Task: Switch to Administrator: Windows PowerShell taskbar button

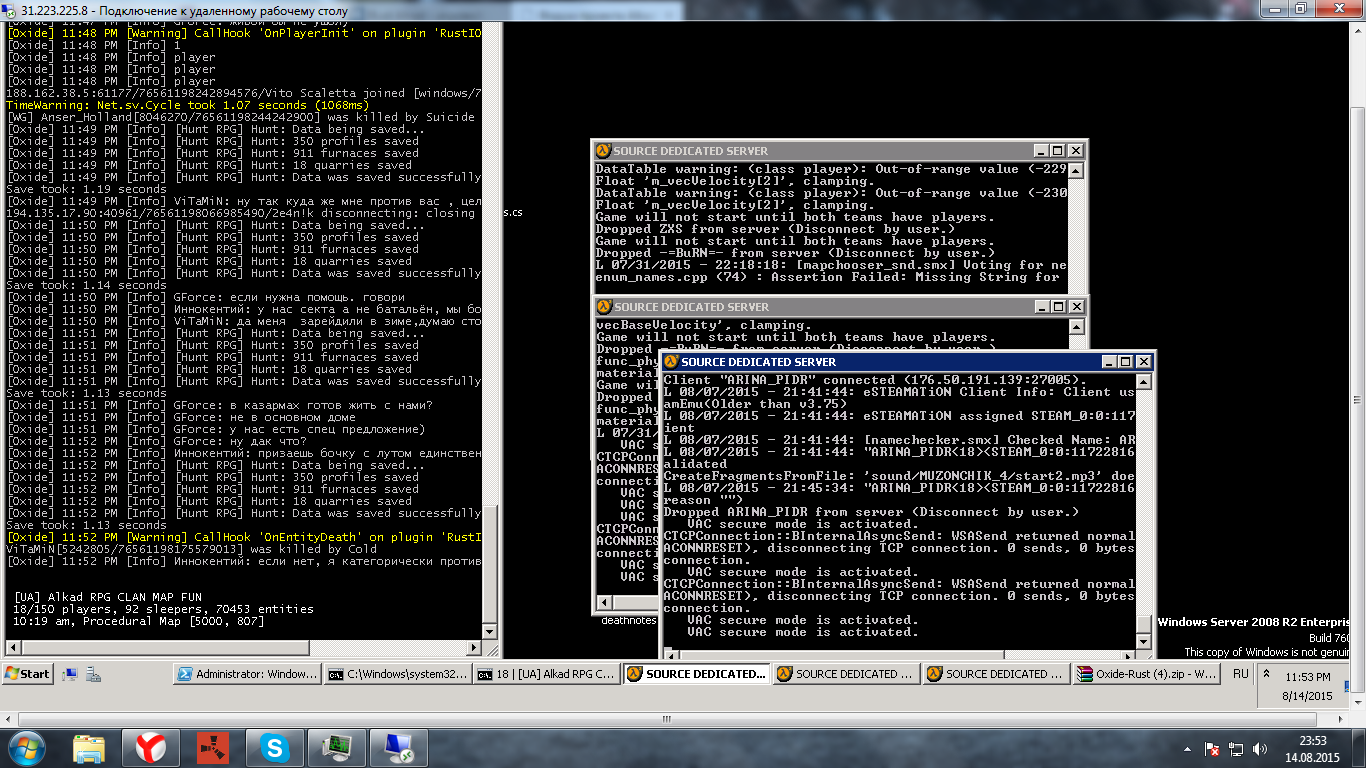Action: click(248, 674)
